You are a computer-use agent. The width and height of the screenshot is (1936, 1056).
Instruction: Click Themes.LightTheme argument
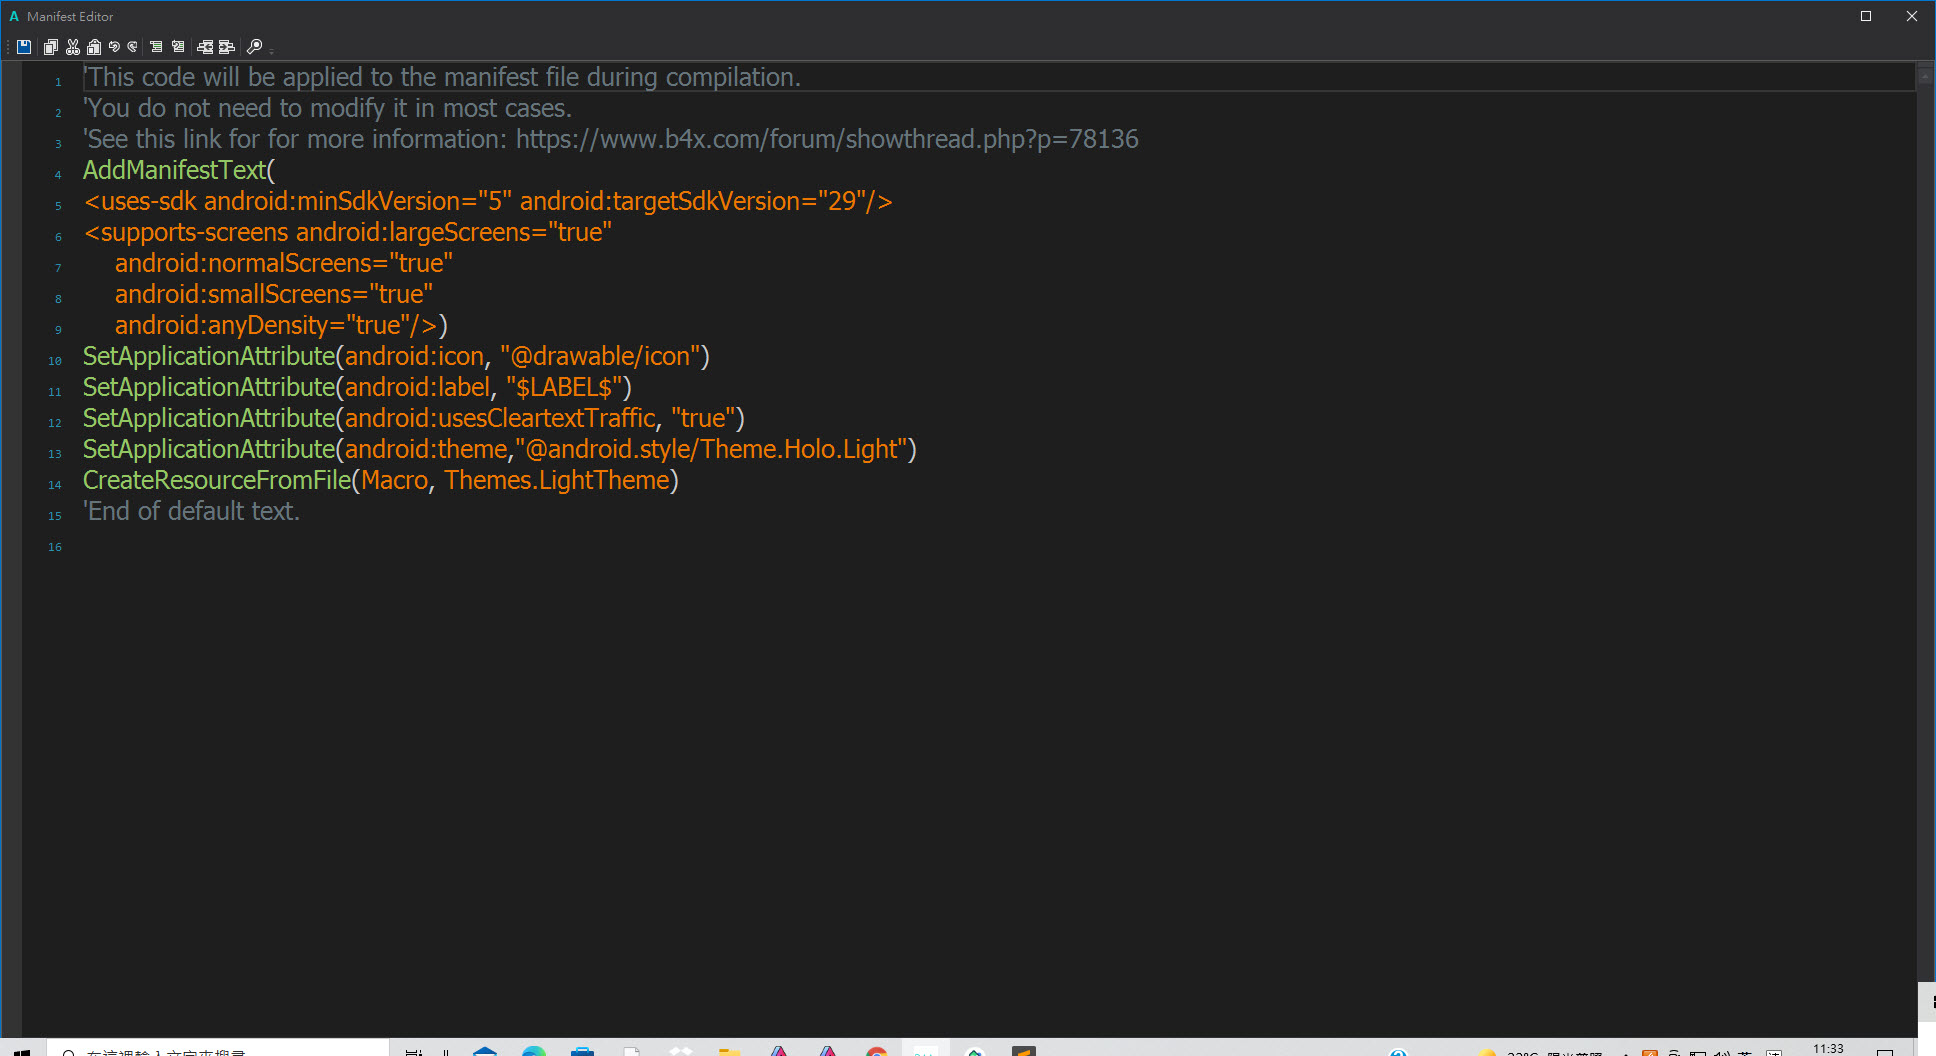557,480
